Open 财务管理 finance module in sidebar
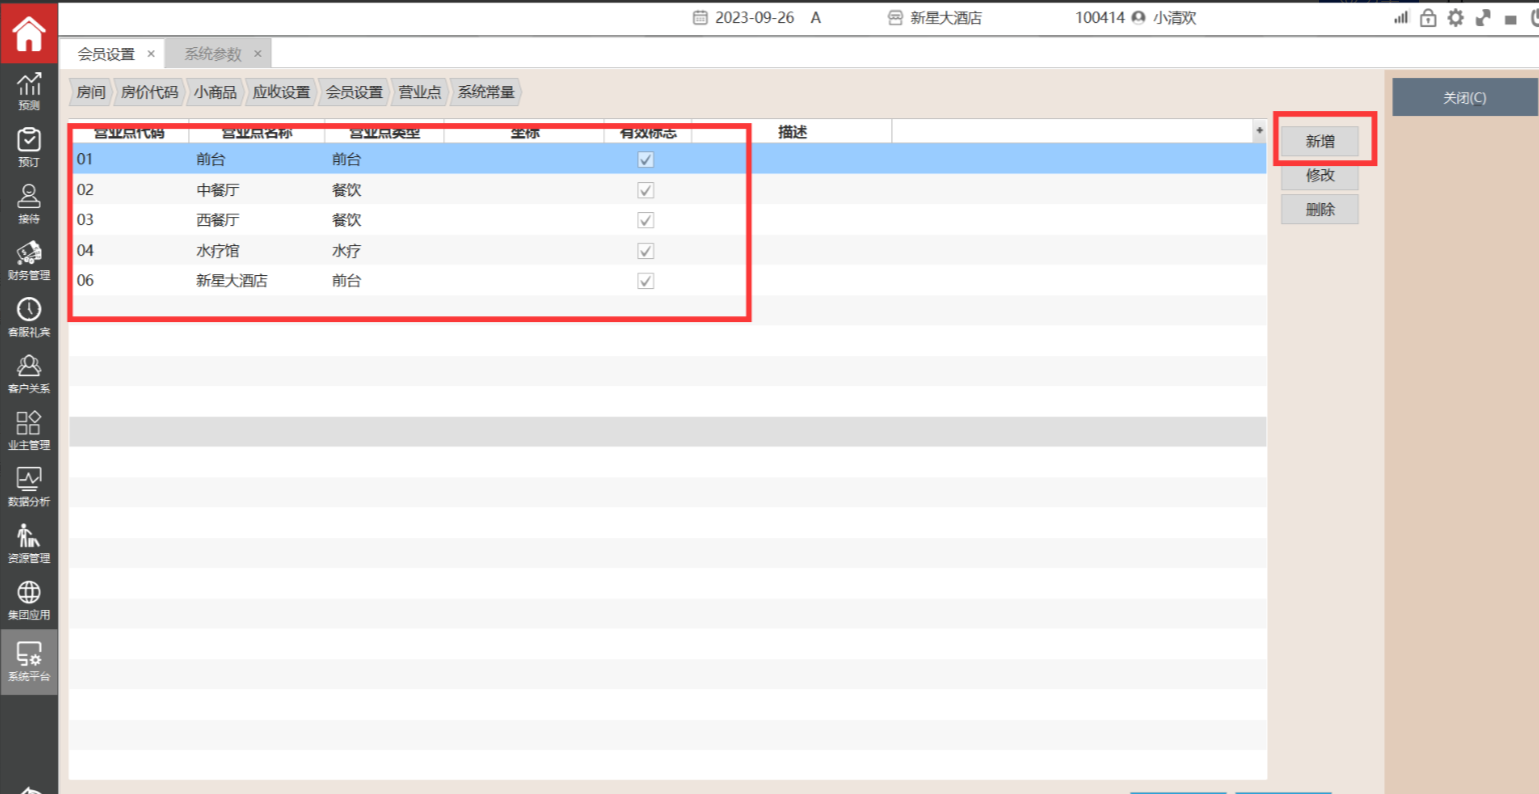This screenshot has width=1539, height=794. click(x=29, y=260)
